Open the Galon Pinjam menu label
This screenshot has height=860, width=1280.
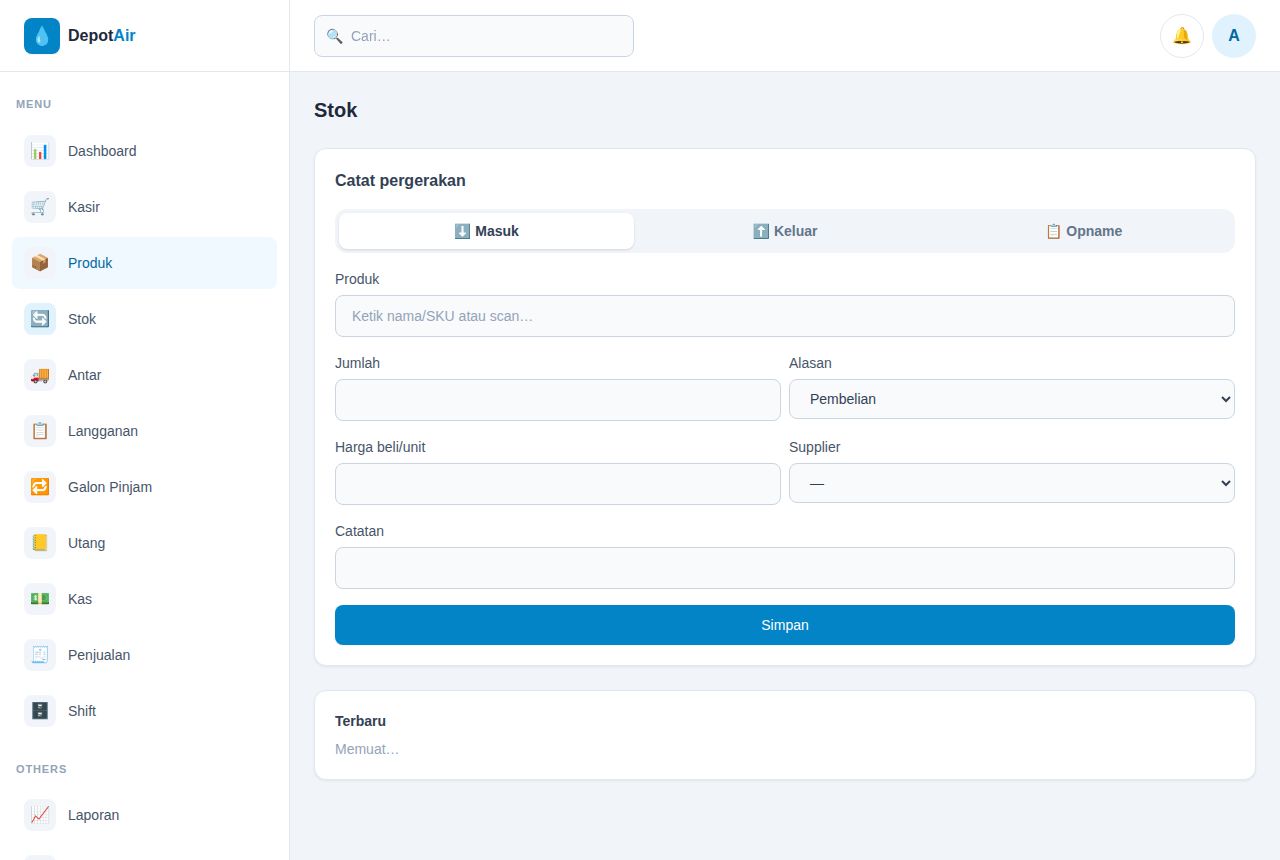pyautogui.click(x=110, y=487)
